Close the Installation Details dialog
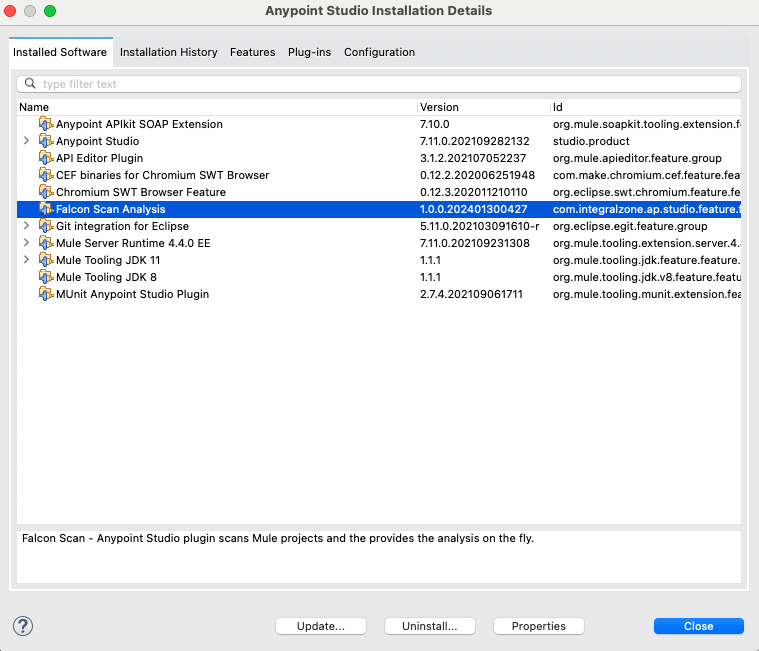The image size is (759, 651). click(x=698, y=626)
